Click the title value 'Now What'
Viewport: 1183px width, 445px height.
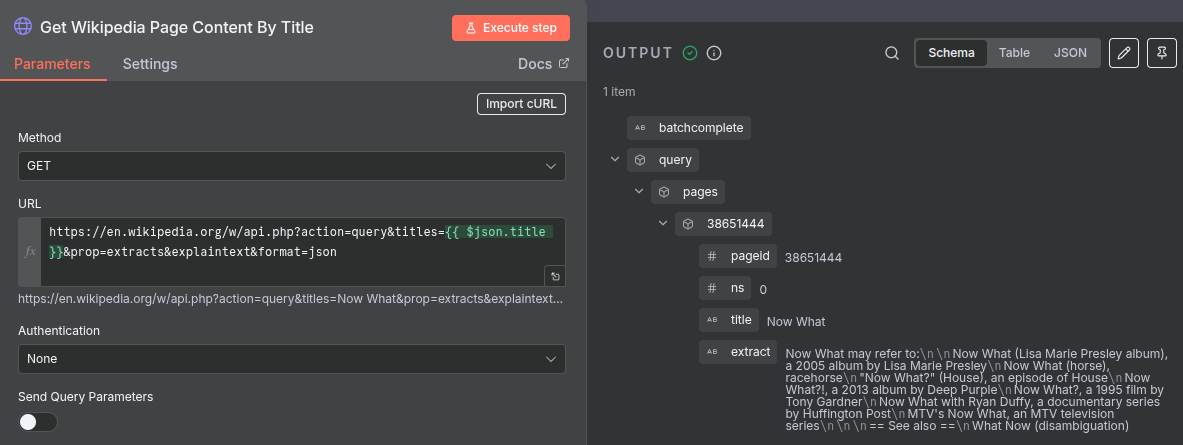(796, 321)
